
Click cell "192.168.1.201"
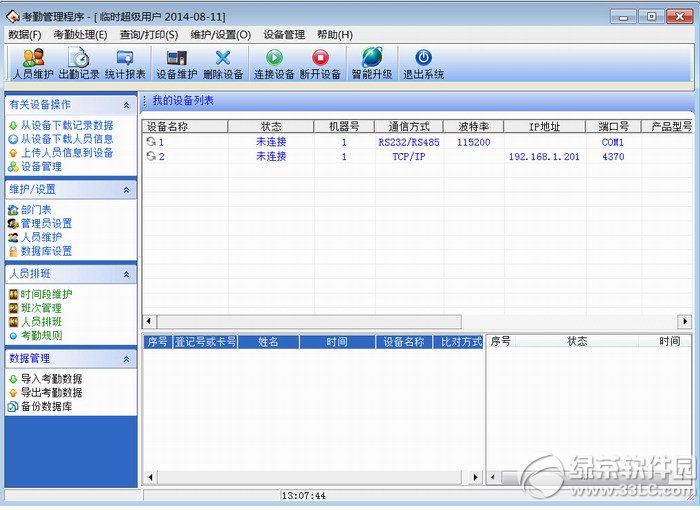pos(544,157)
